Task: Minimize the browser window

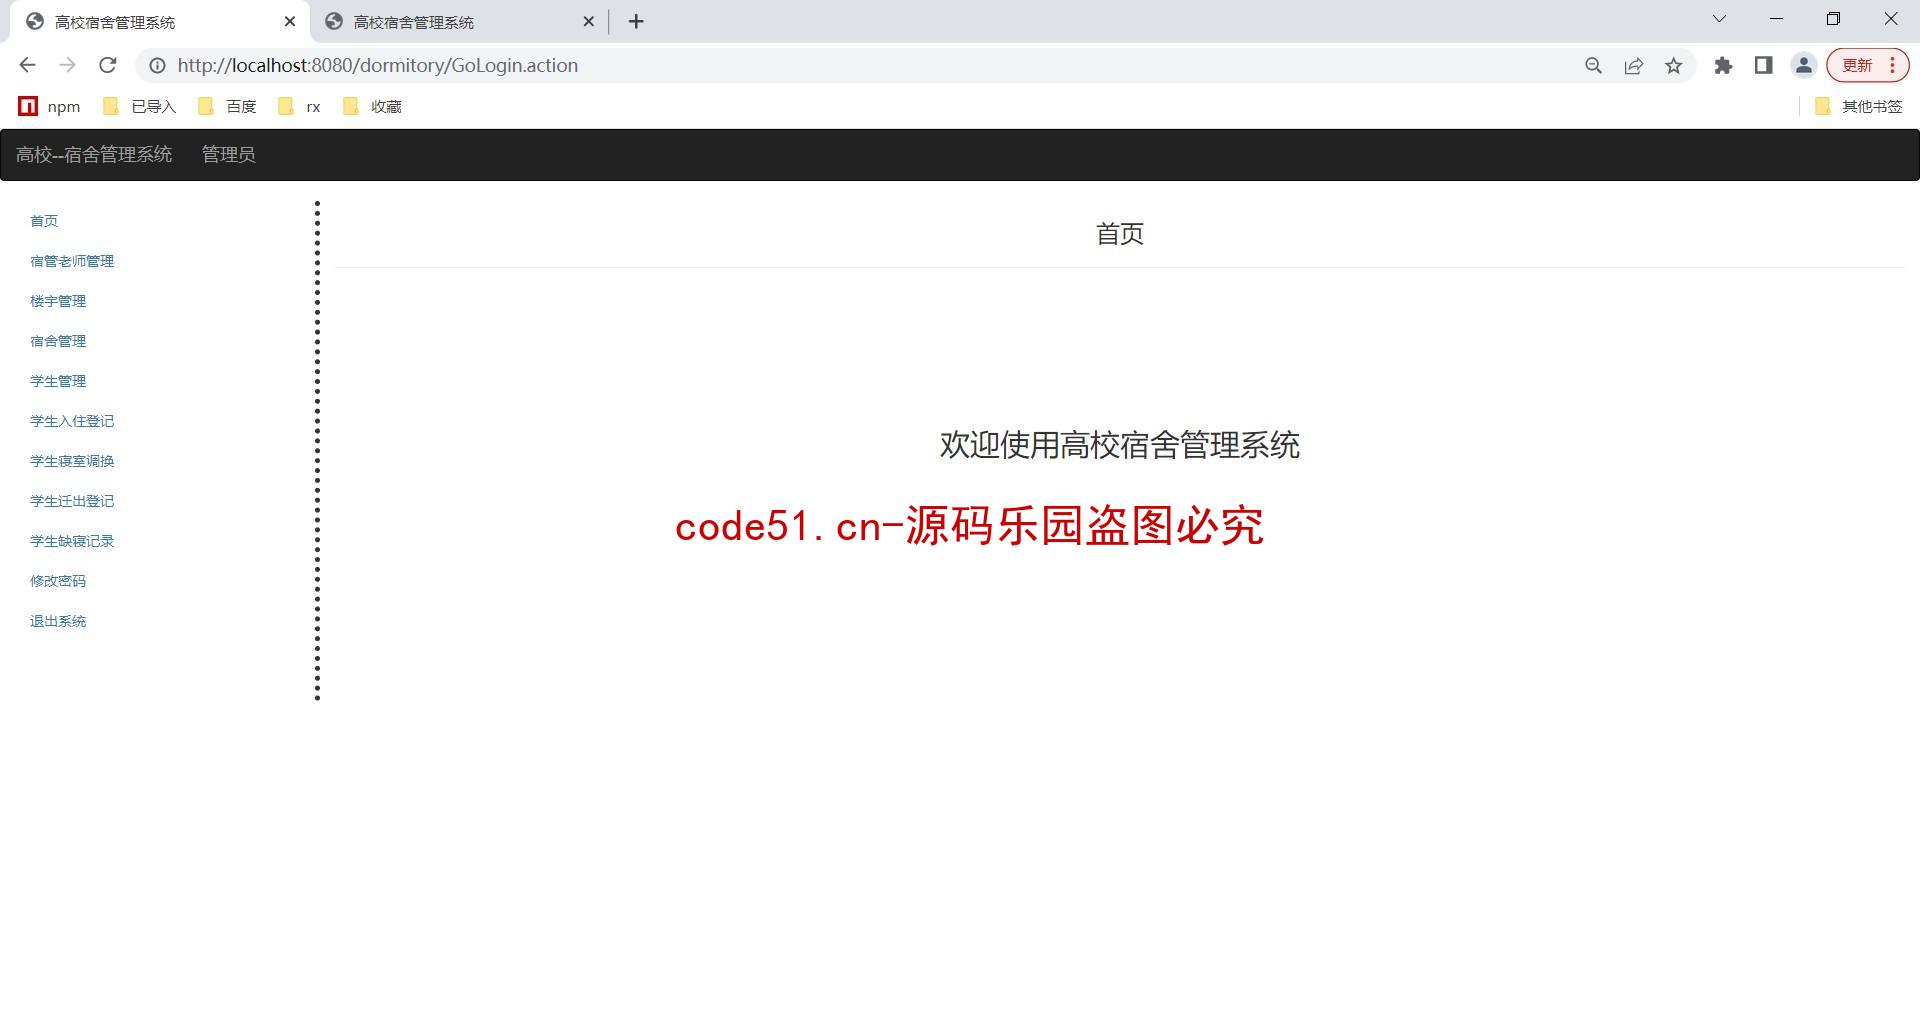Action: point(1776,19)
